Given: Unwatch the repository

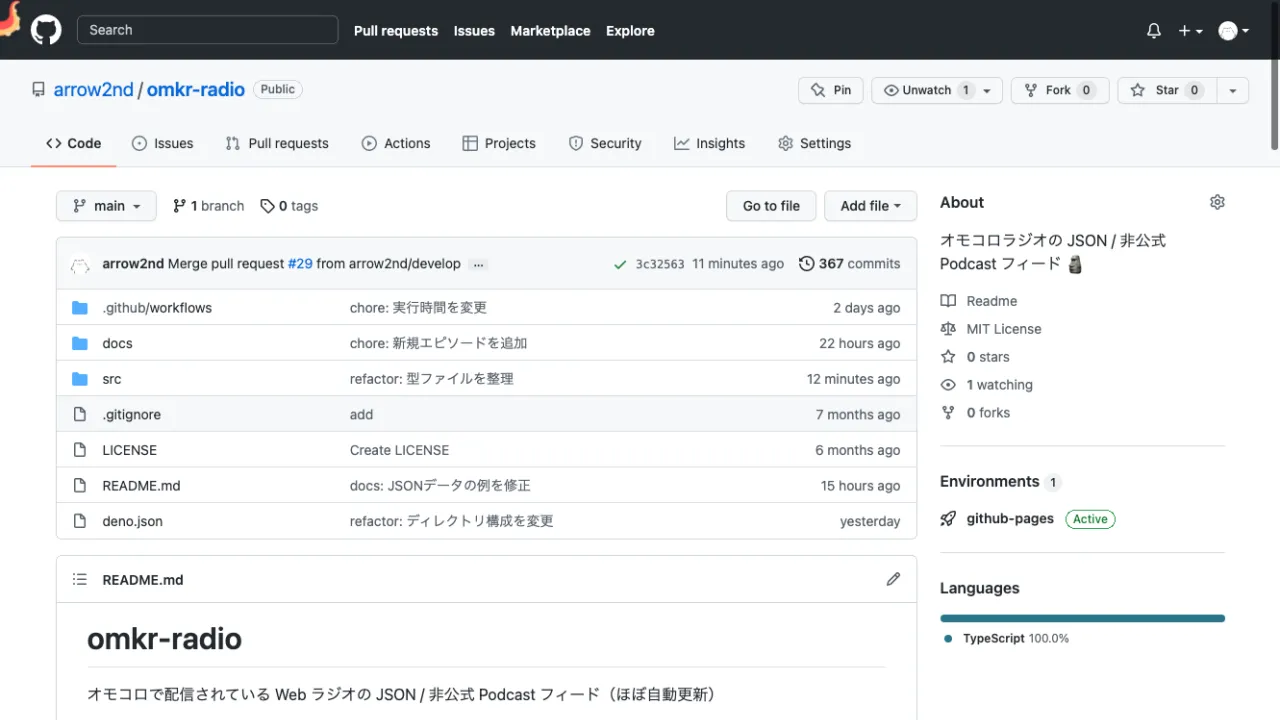Looking at the screenshot, I should coord(925,89).
